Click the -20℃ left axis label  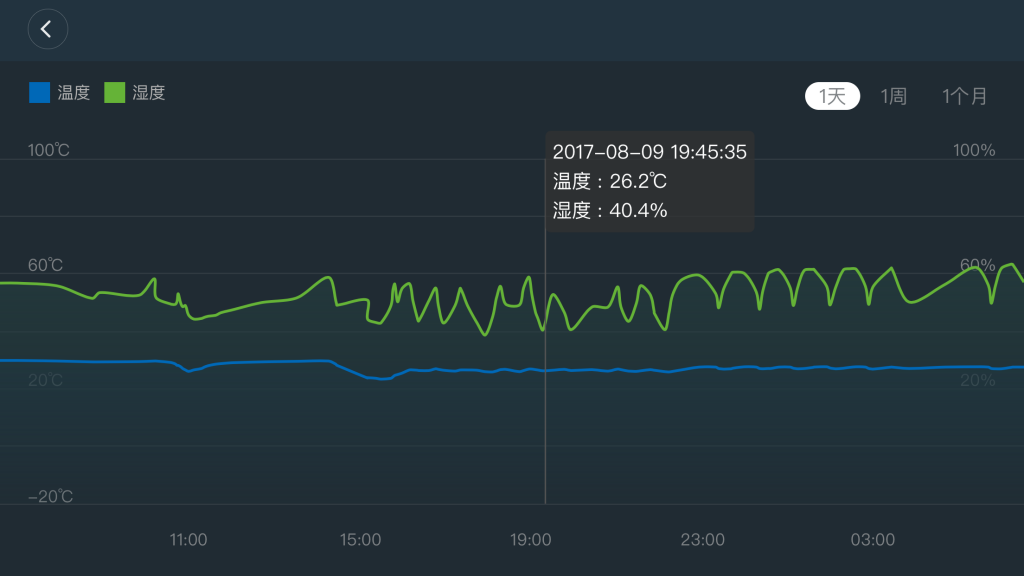click(49, 497)
